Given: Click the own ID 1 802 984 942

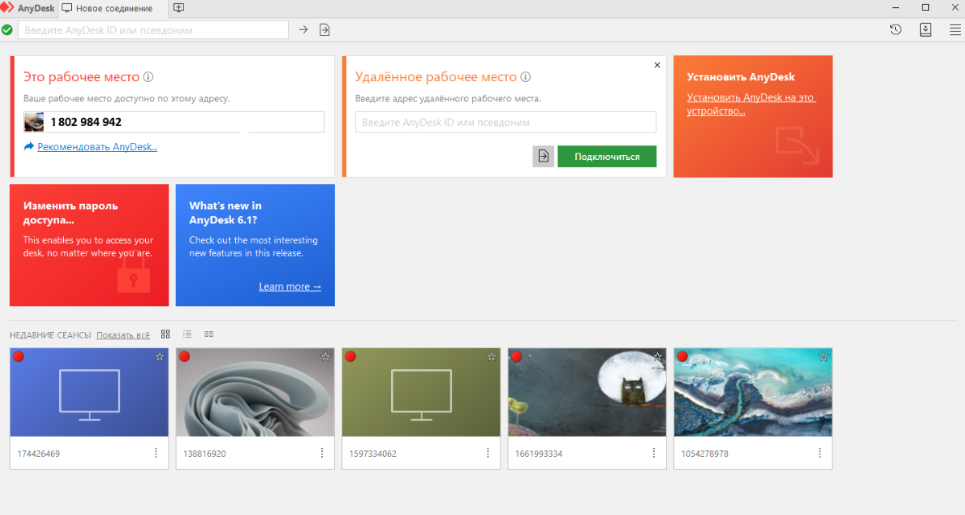Looking at the screenshot, I should tap(86, 122).
